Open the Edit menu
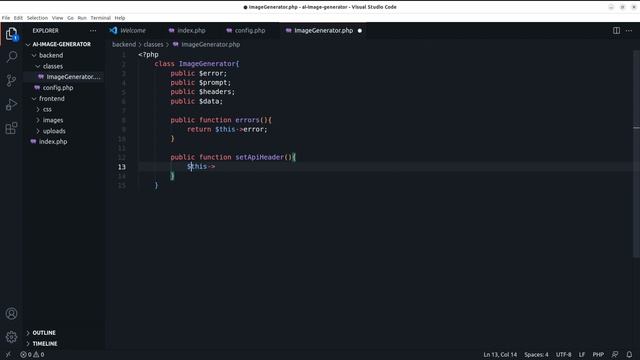The width and height of the screenshot is (640, 360). pyautogui.click(x=18, y=18)
